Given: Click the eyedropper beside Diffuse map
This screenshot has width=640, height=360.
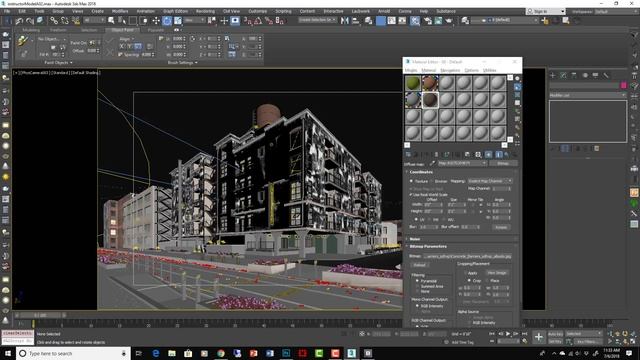Looking at the screenshot, I should [x=432, y=163].
